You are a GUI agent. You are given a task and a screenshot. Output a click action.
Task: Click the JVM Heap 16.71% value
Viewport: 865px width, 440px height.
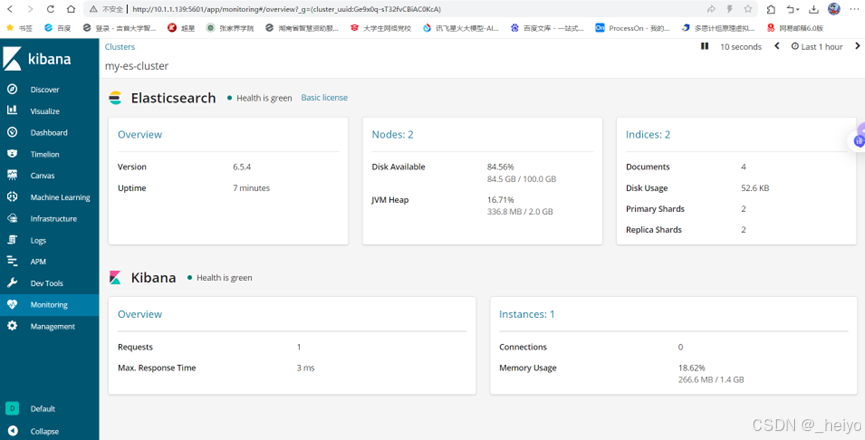[500, 200]
